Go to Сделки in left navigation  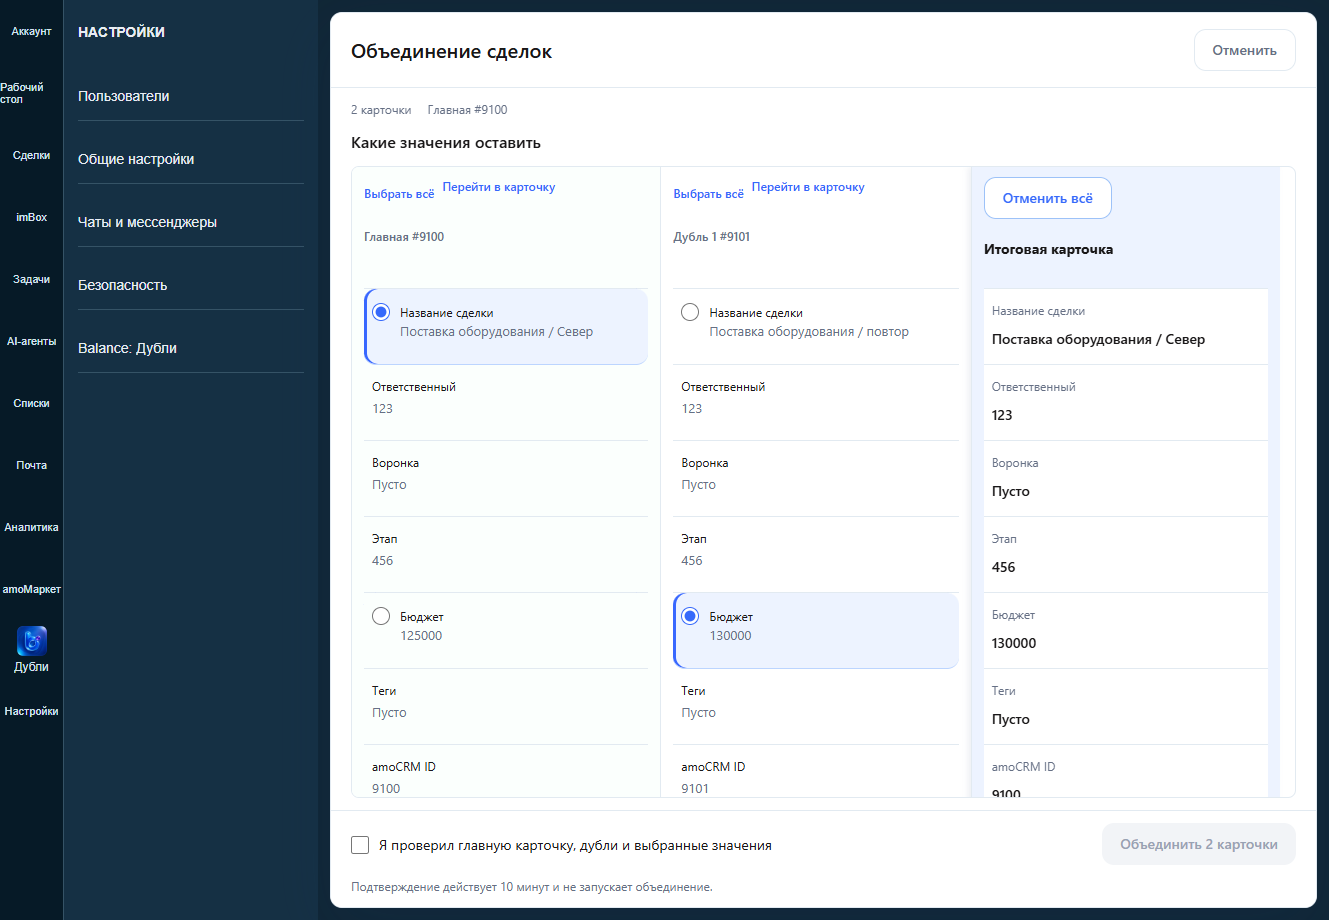(x=31, y=155)
